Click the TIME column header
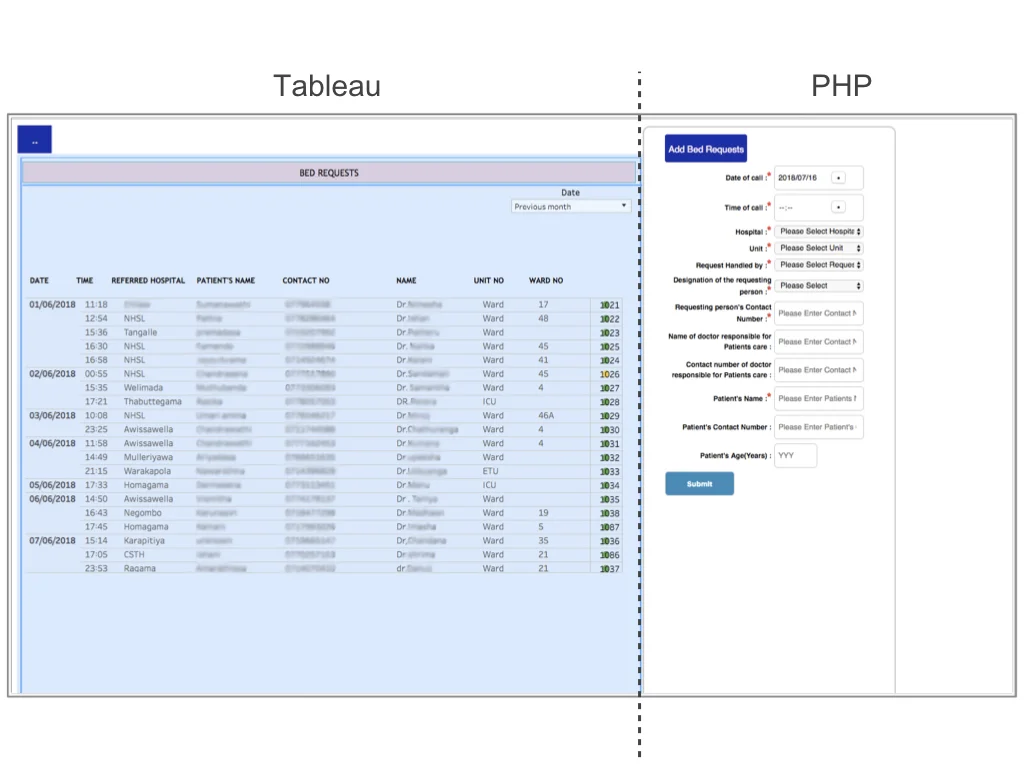 [x=85, y=280]
